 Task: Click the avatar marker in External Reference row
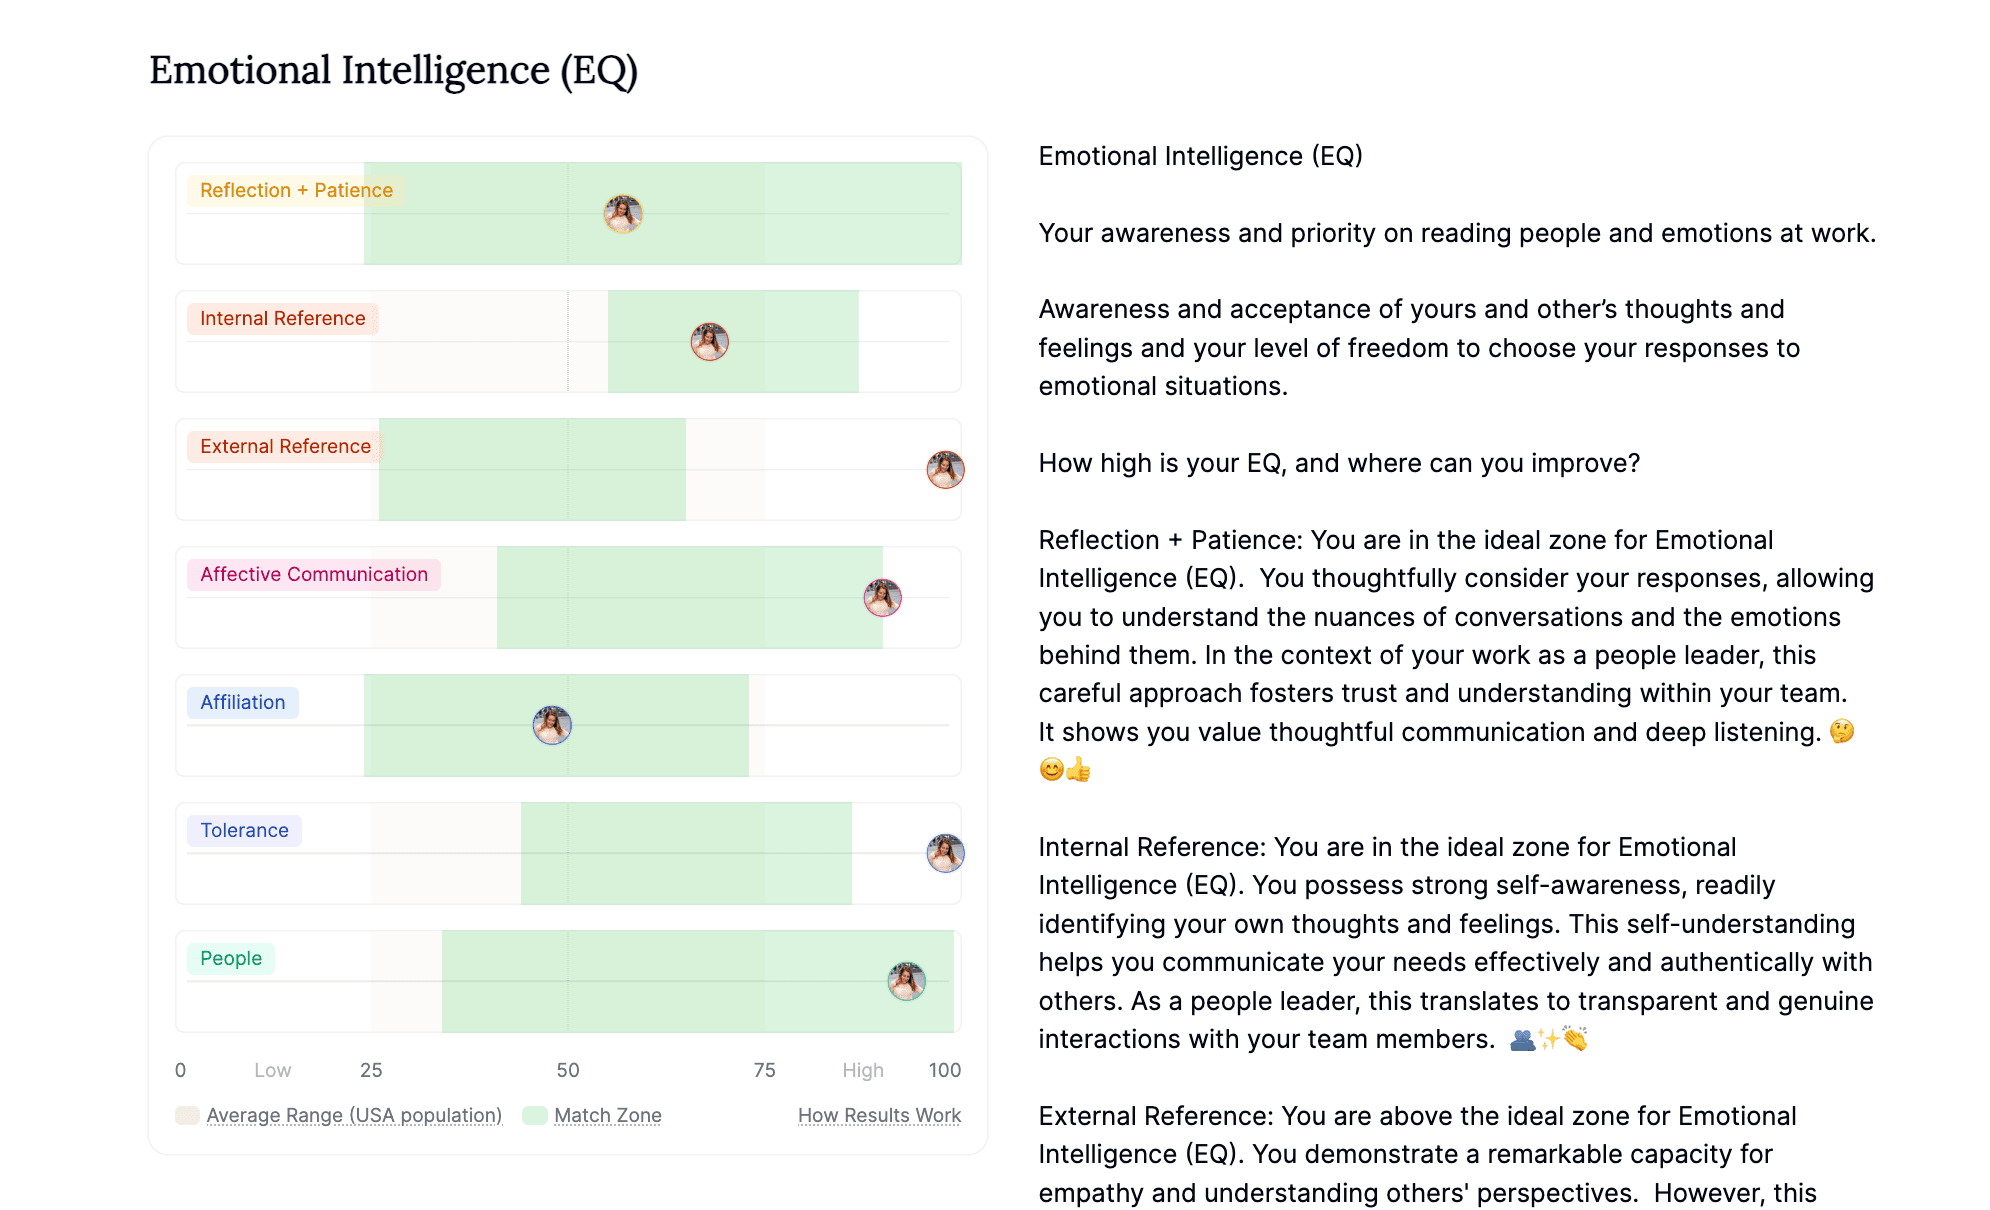[x=945, y=470]
